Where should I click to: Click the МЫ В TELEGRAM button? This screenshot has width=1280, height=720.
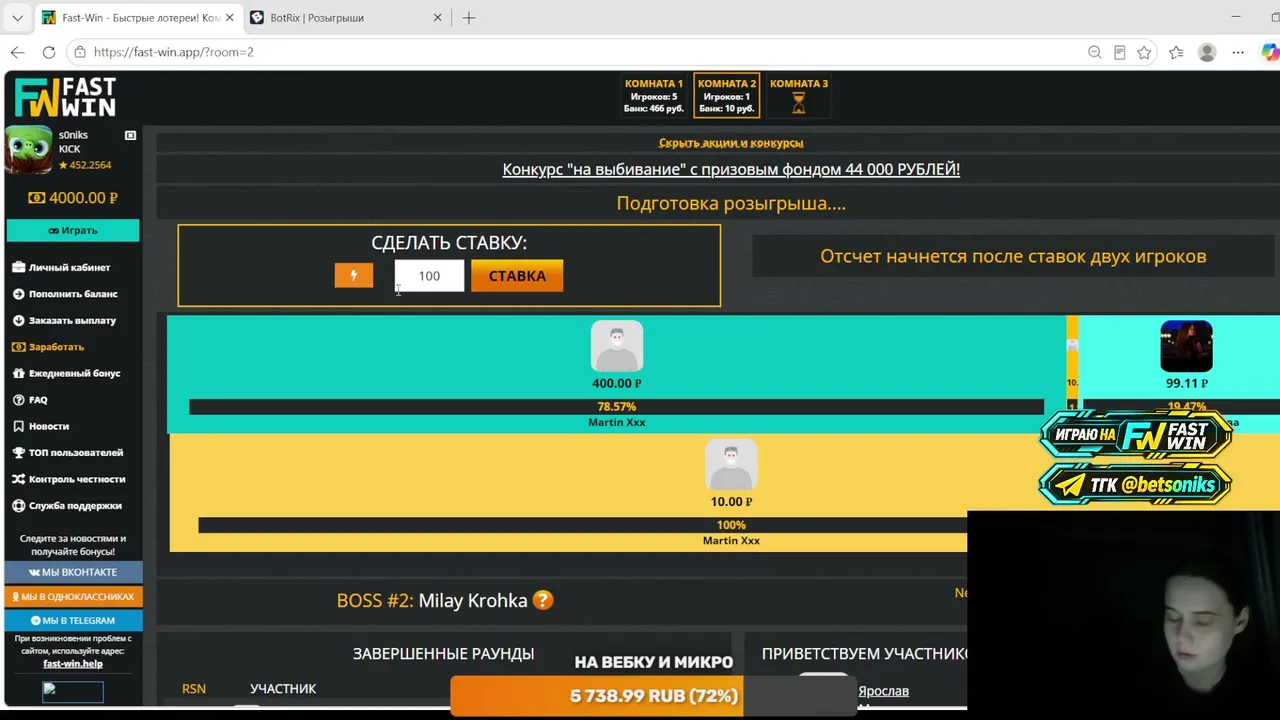[73, 620]
